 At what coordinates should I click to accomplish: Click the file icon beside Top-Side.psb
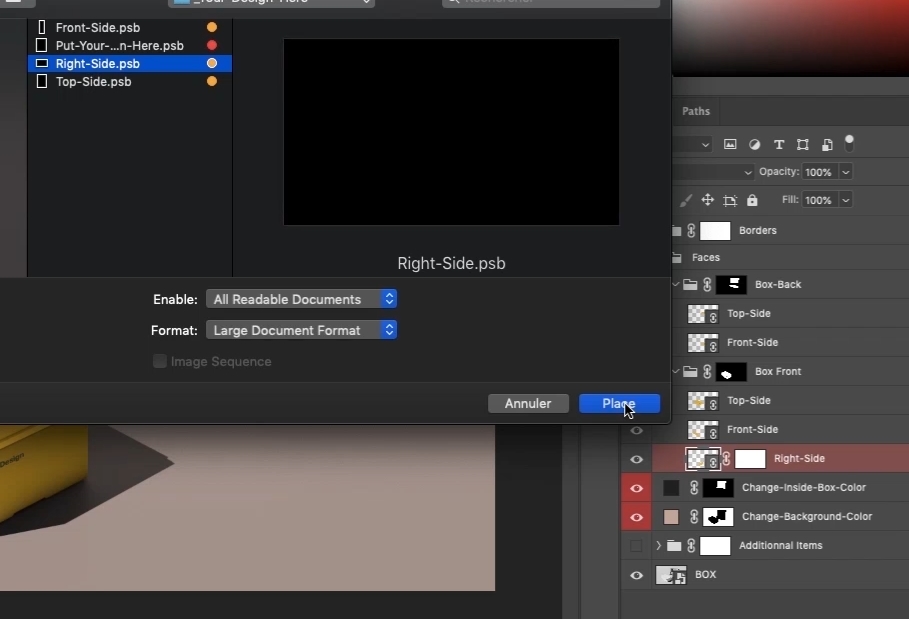coord(42,81)
